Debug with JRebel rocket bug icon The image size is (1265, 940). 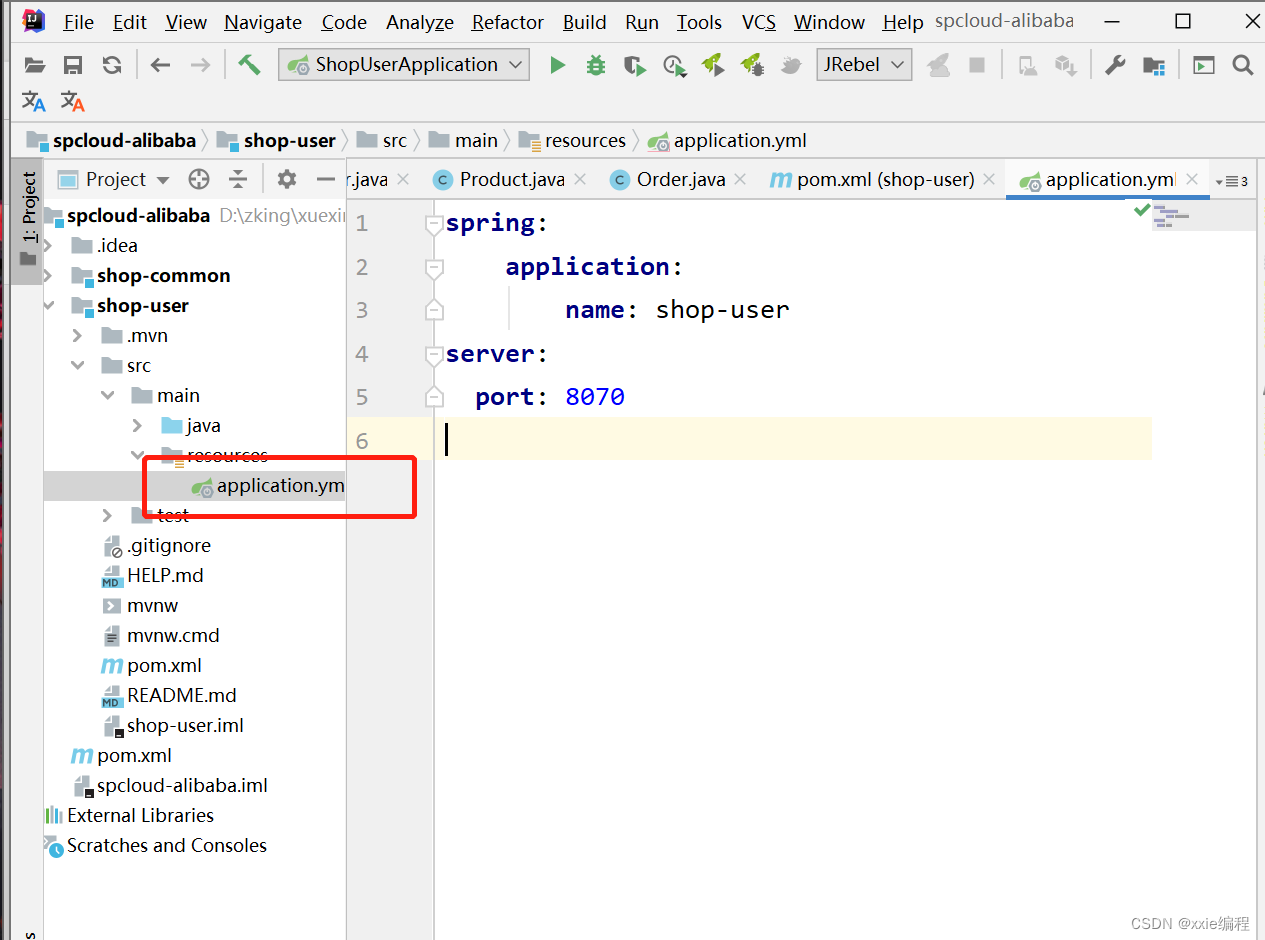pos(752,65)
